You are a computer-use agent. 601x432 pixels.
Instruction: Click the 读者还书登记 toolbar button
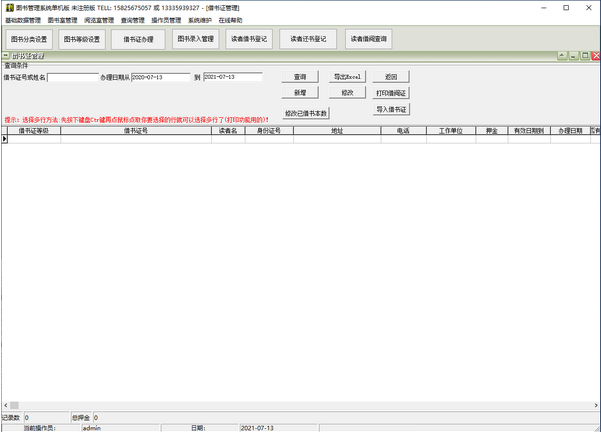tap(308, 39)
